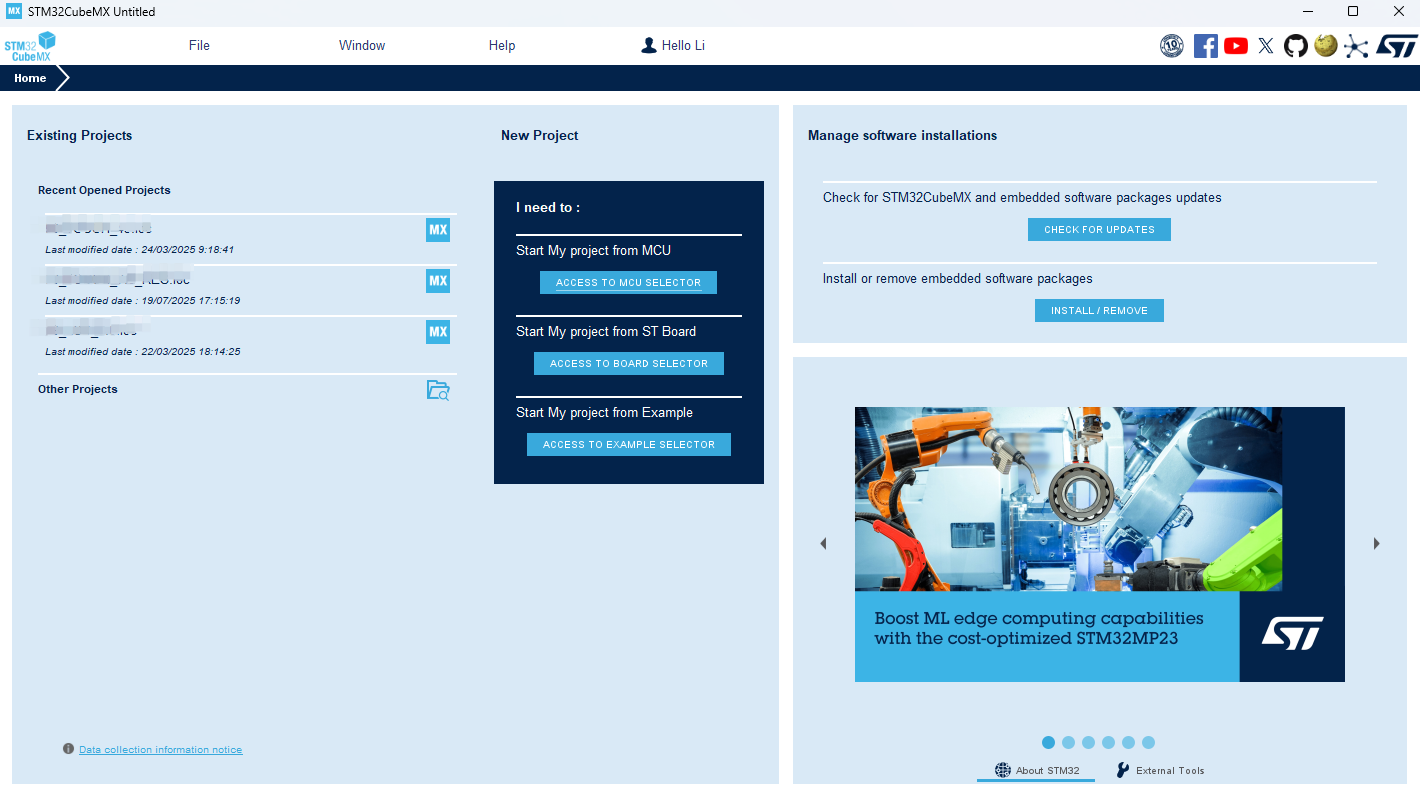Viewport: 1420px width, 794px height.
Task: Click the Hello Li account menu
Action: tap(673, 45)
